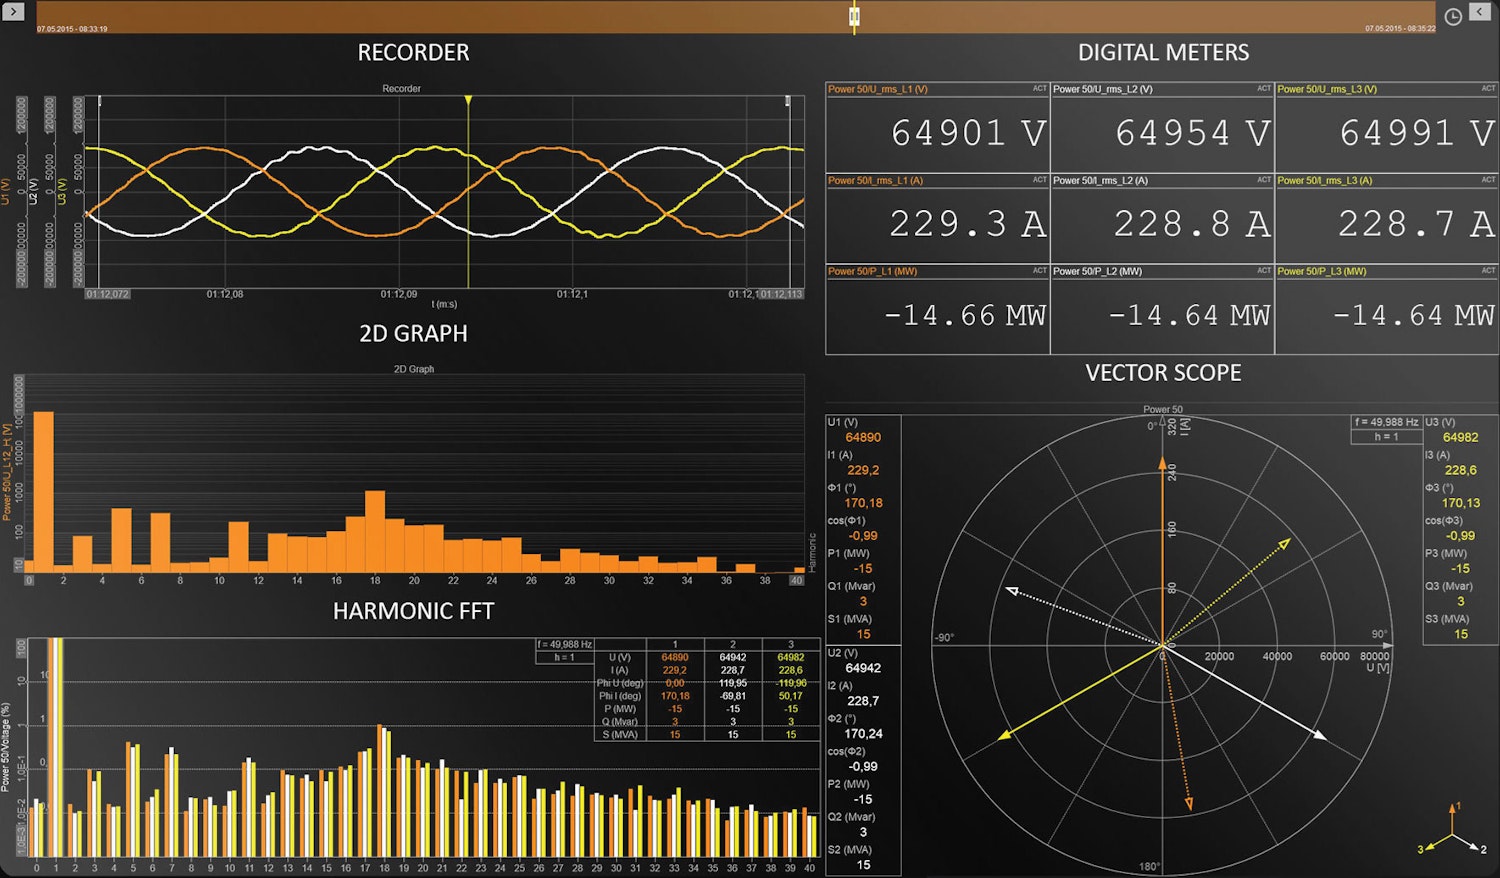Image resolution: width=1500 pixels, height=878 pixels.
Task: Collapse the right panel arrow button
Action: pos(1480,12)
